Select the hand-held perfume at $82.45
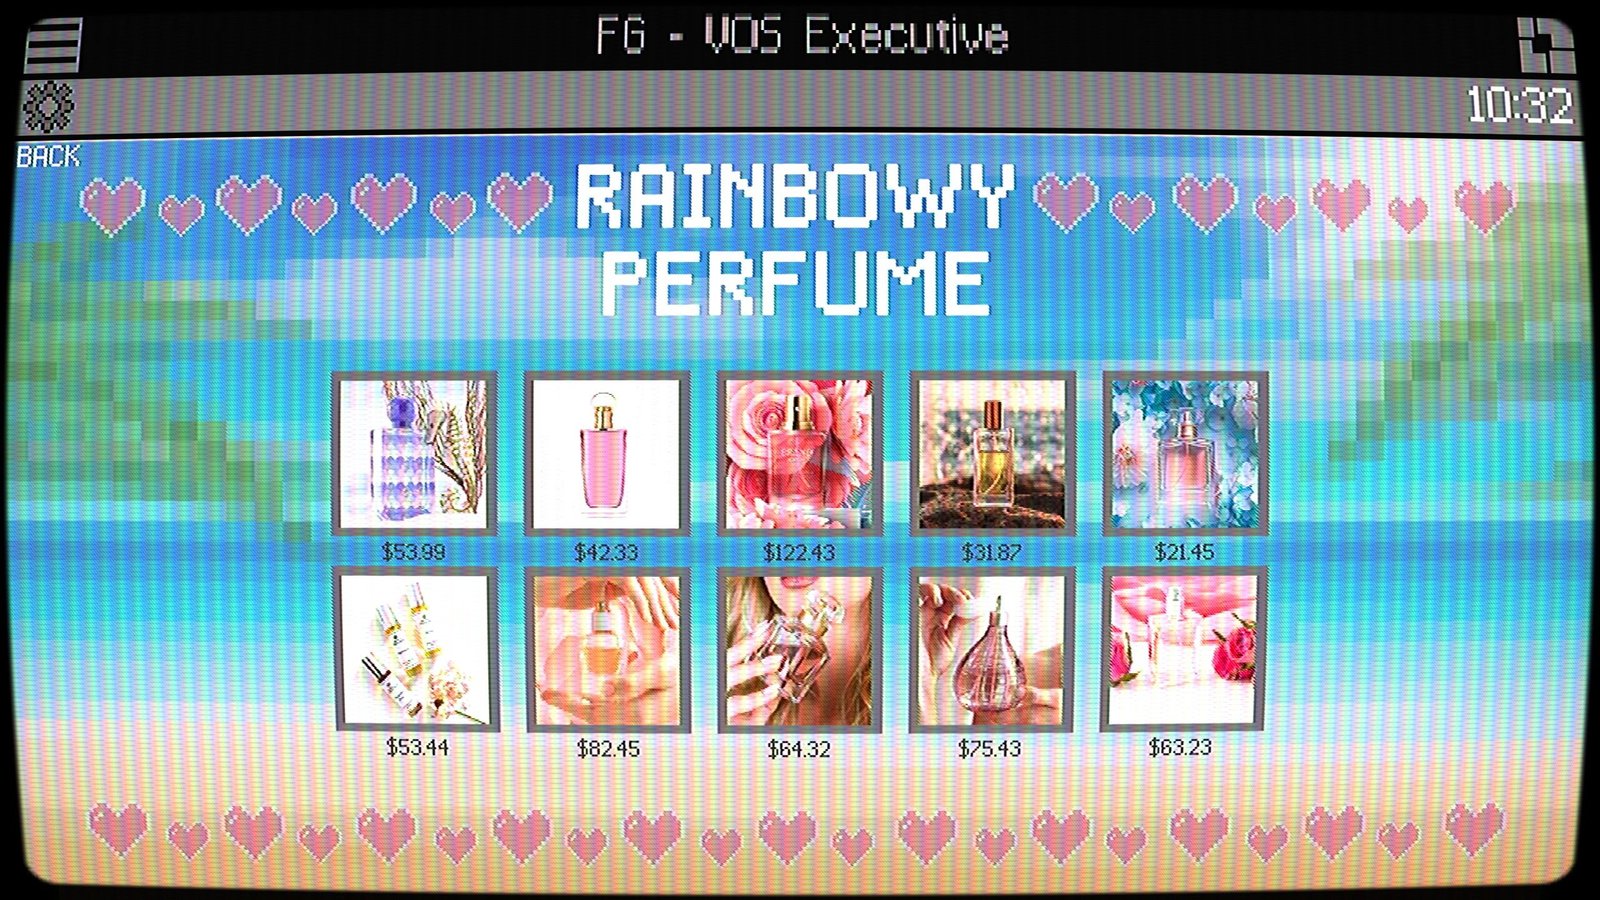The image size is (1600, 900). click(608, 650)
